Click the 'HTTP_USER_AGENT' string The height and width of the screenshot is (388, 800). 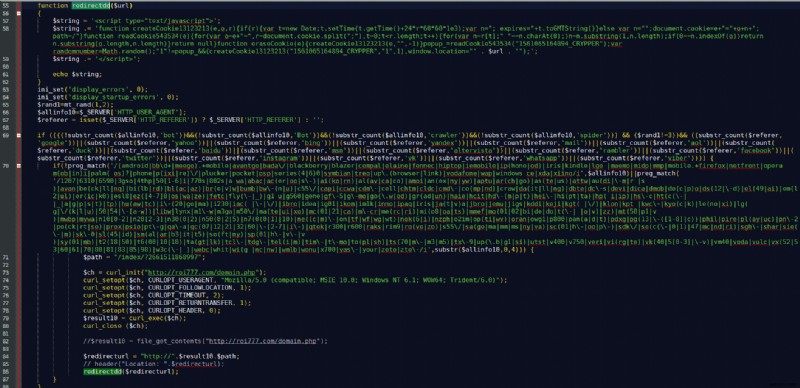pyautogui.click(x=148, y=112)
